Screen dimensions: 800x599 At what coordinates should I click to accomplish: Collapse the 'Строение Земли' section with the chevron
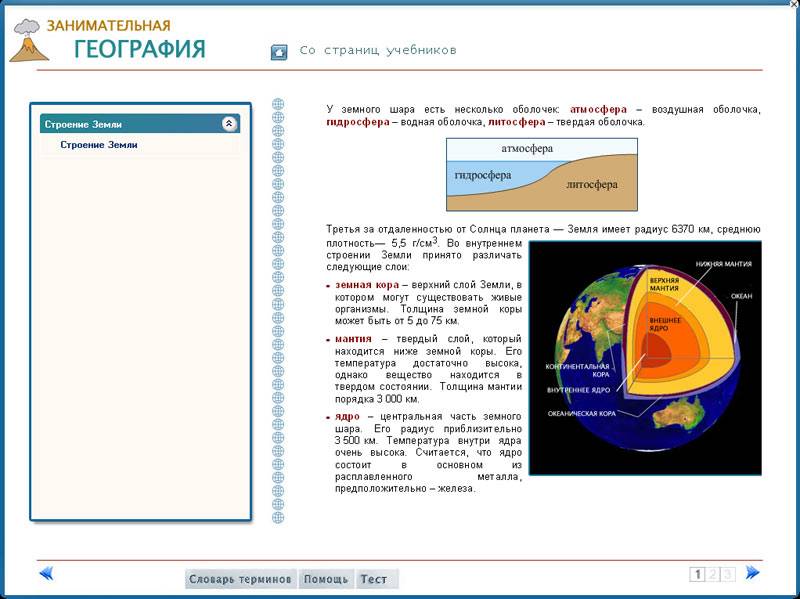coord(229,124)
